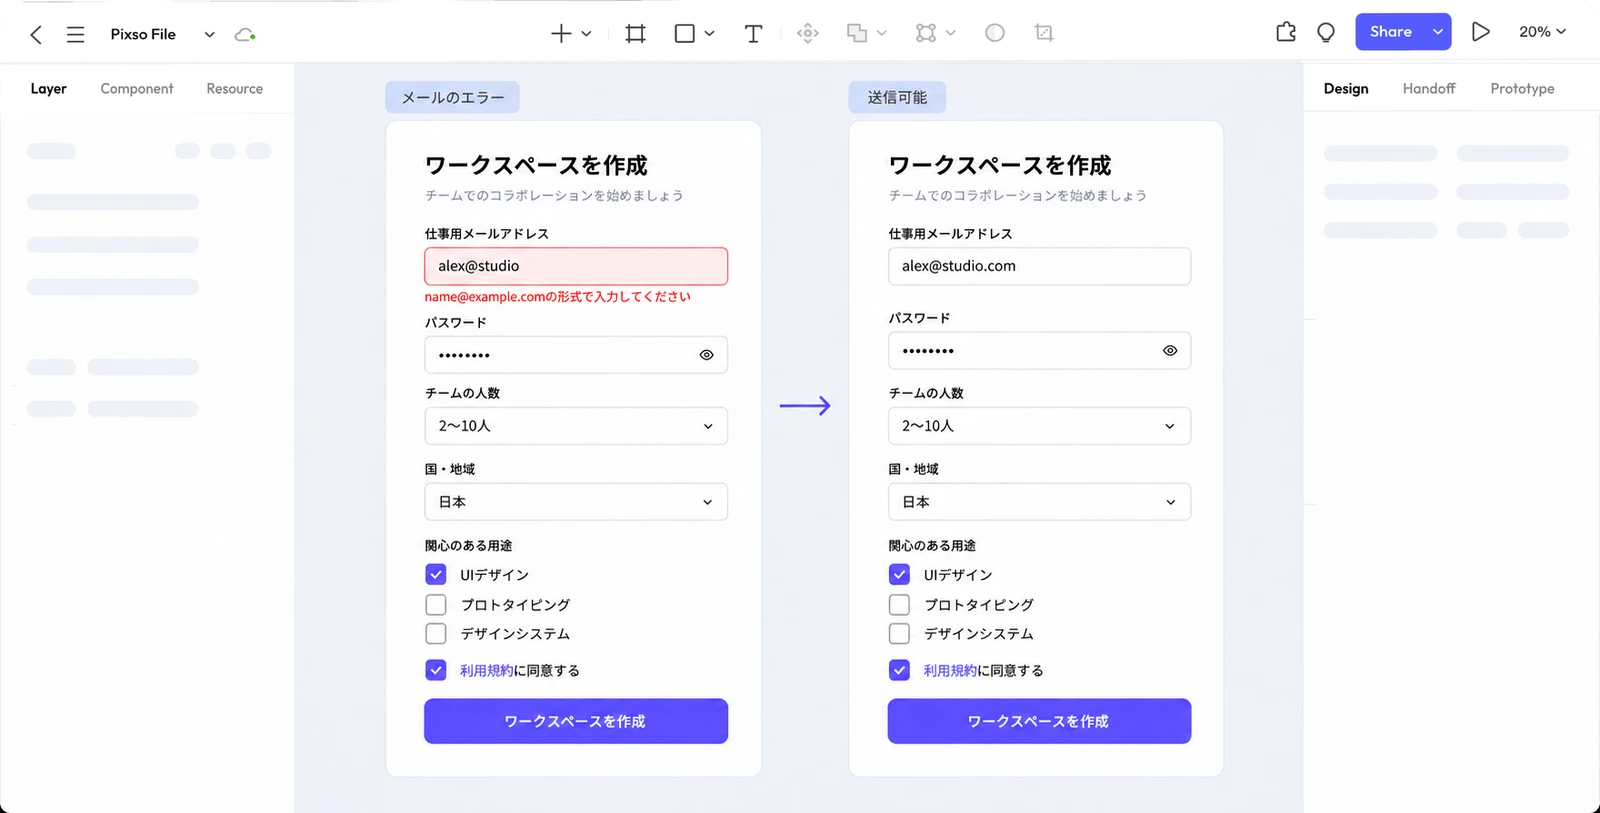1600x813 pixels.
Task: Click the lightbulb icon beside Share
Action: click(1326, 33)
